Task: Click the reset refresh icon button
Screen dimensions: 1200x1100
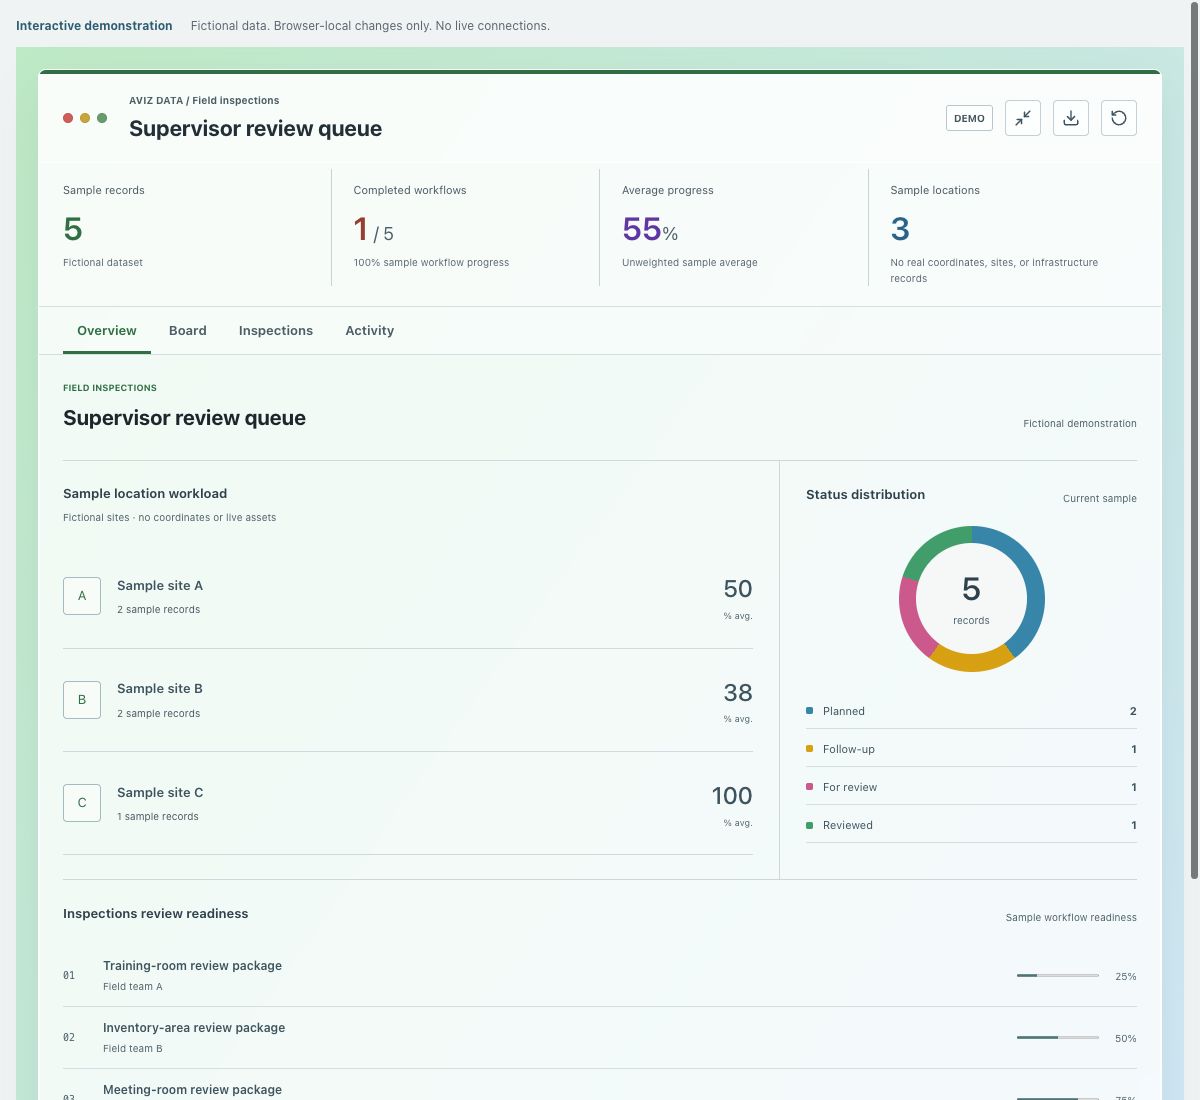Action: [x=1119, y=118]
